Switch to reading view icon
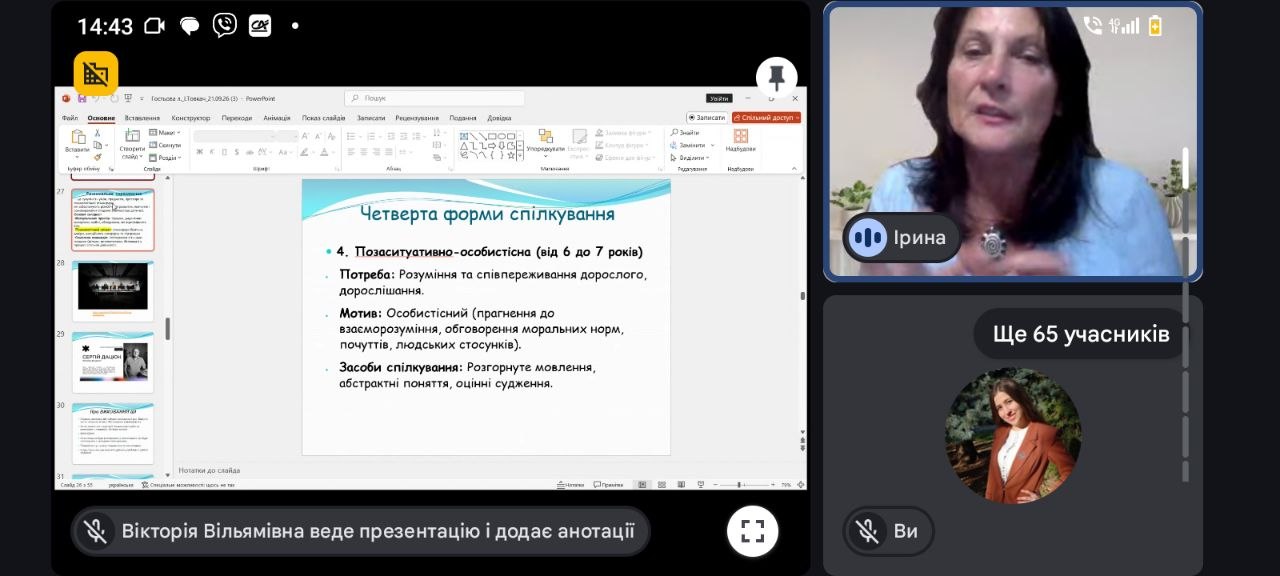This screenshot has width=1280, height=576. pyautogui.click(x=680, y=484)
